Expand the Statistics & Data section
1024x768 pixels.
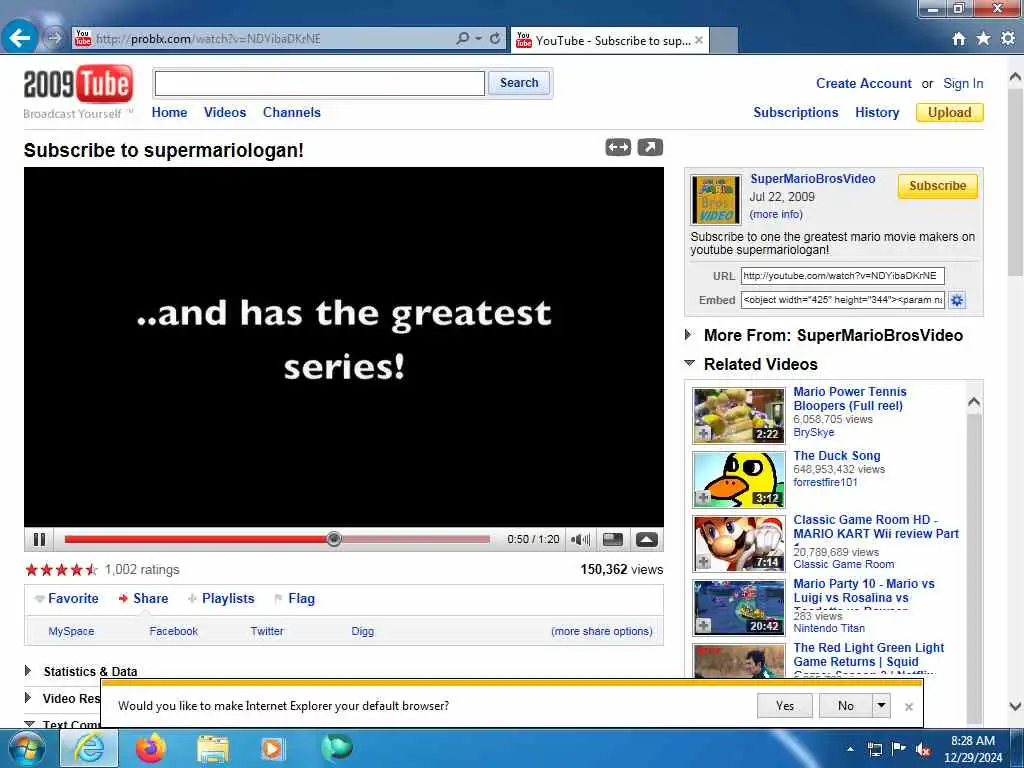click(28, 671)
